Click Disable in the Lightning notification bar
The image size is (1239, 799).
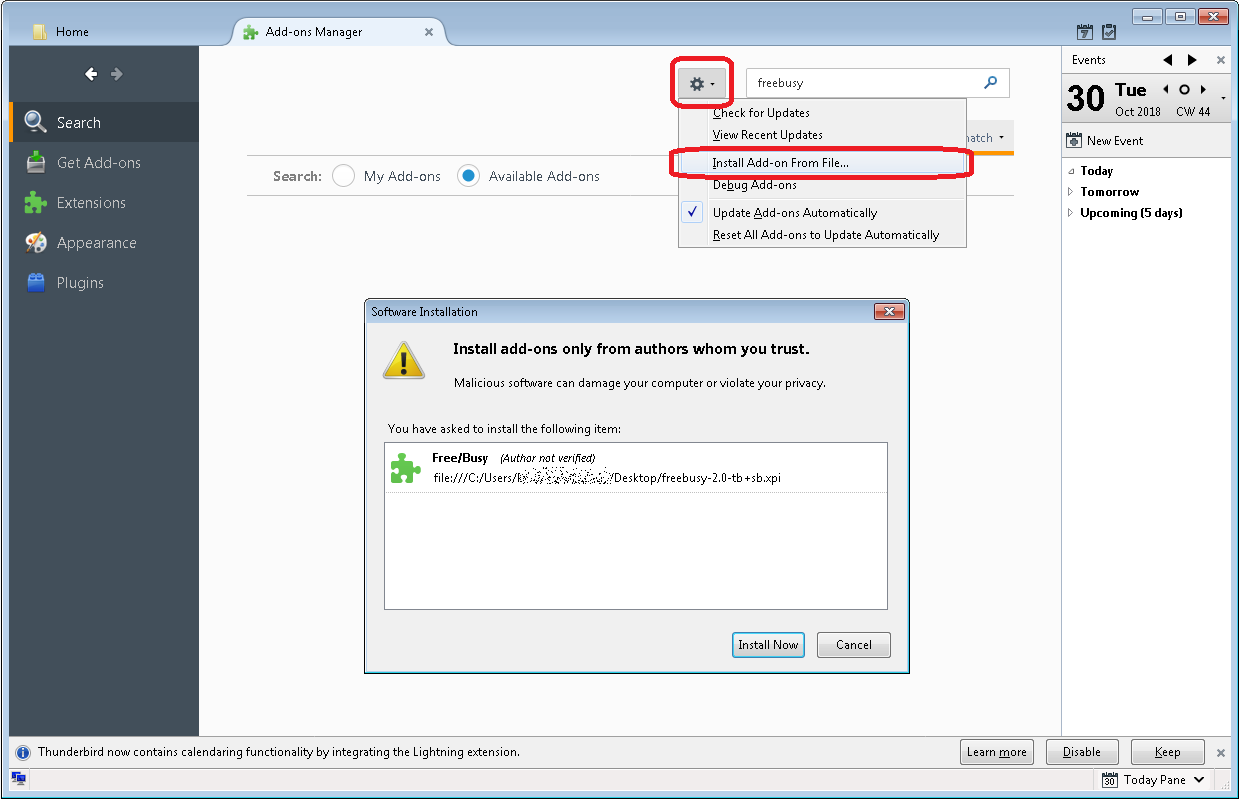[1082, 752]
